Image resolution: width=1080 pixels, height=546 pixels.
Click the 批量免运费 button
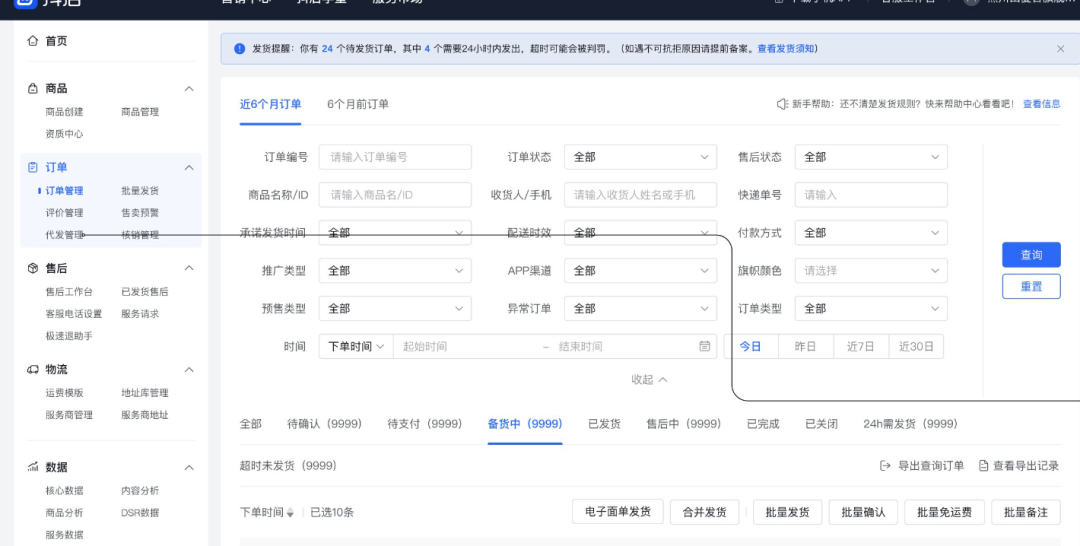pyautogui.click(x=943, y=512)
